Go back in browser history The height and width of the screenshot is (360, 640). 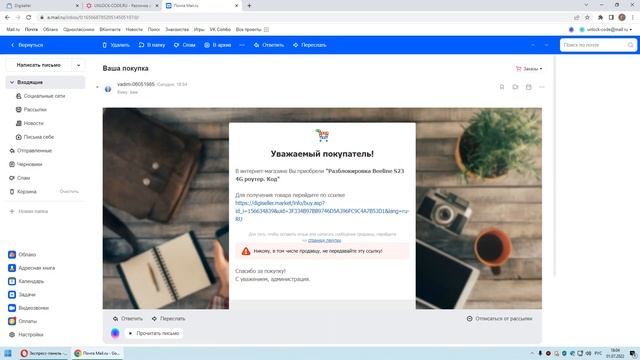tap(7, 18)
